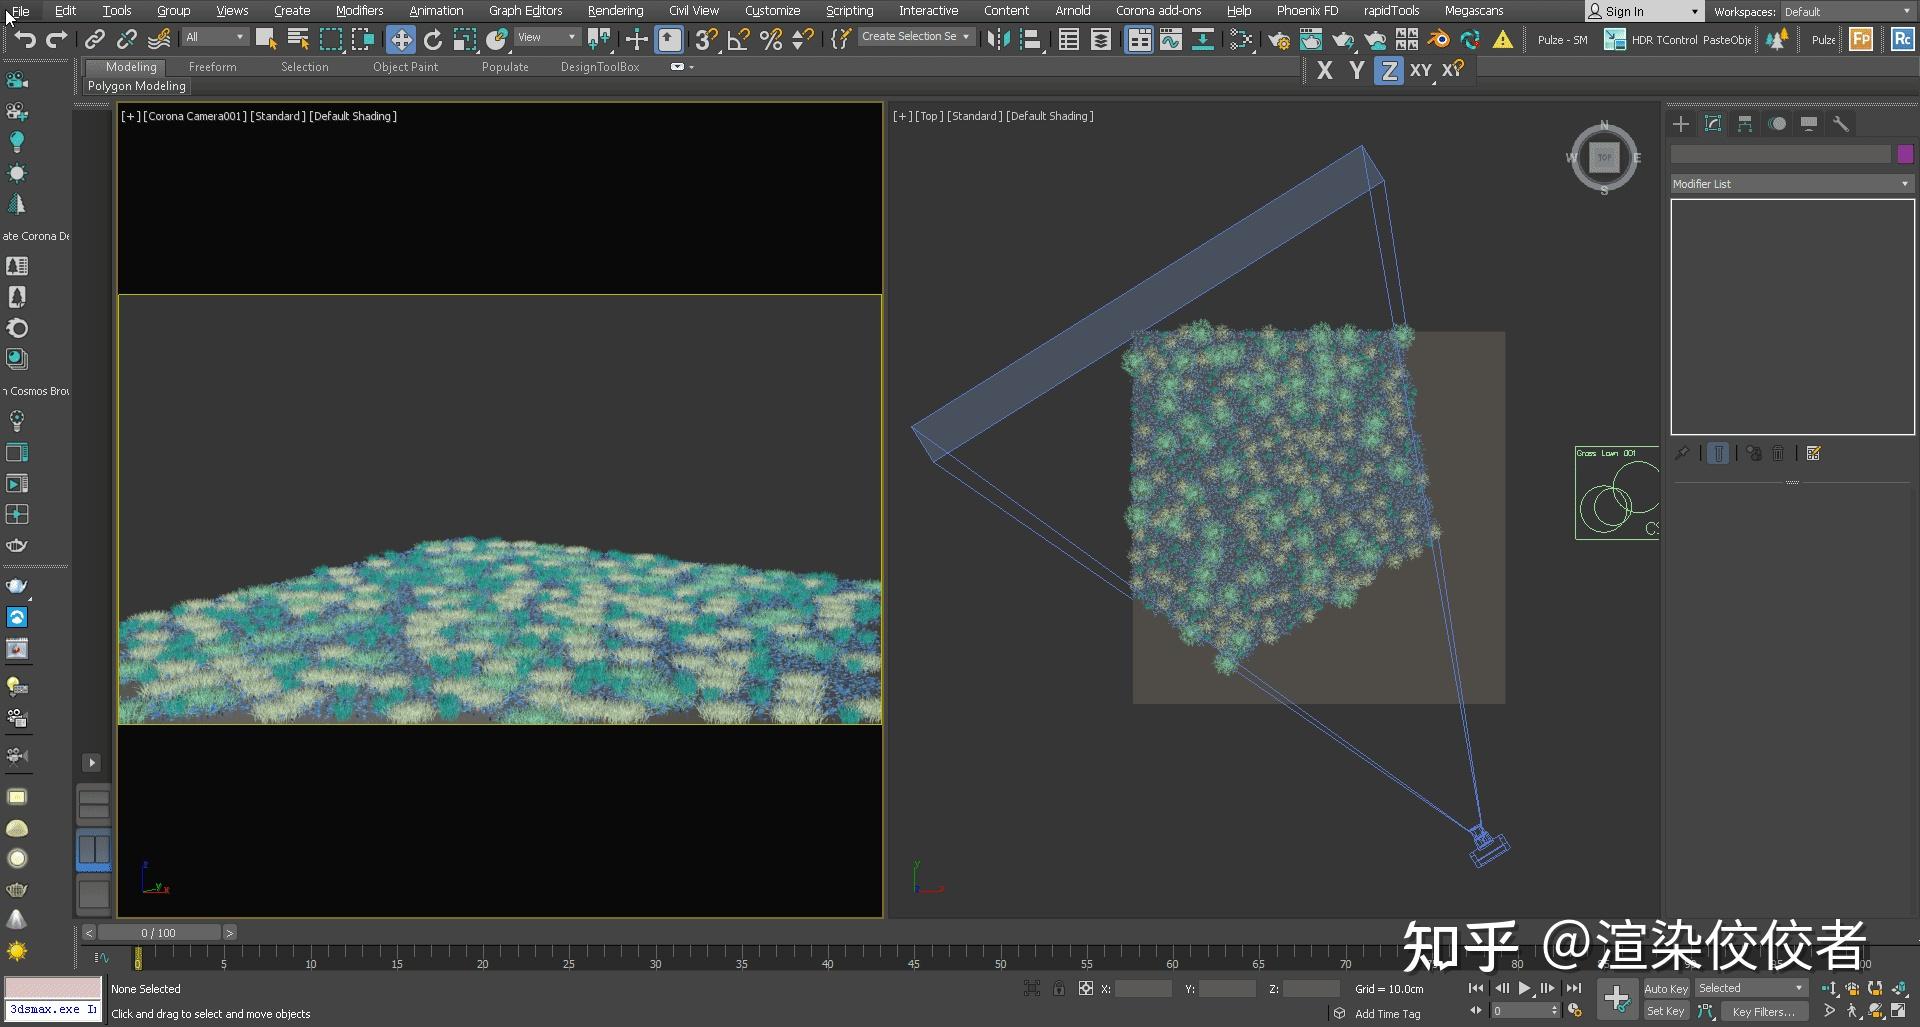Open the Layer Explorer
The height and width of the screenshot is (1027, 1920).
[1100, 40]
